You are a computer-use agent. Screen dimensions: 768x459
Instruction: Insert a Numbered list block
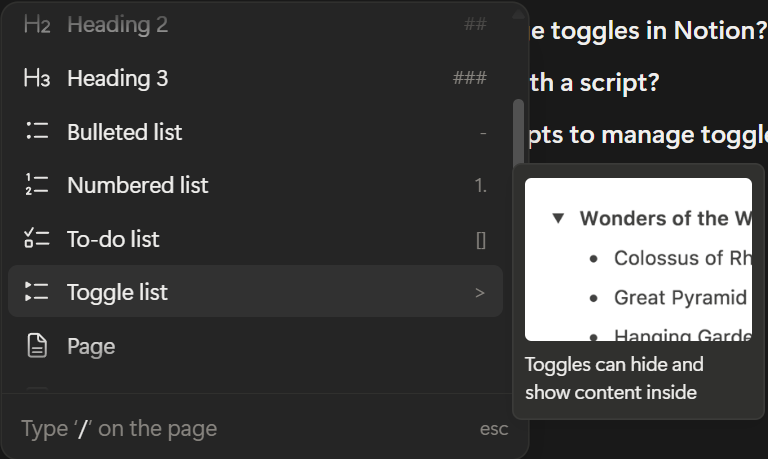[x=137, y=185]
